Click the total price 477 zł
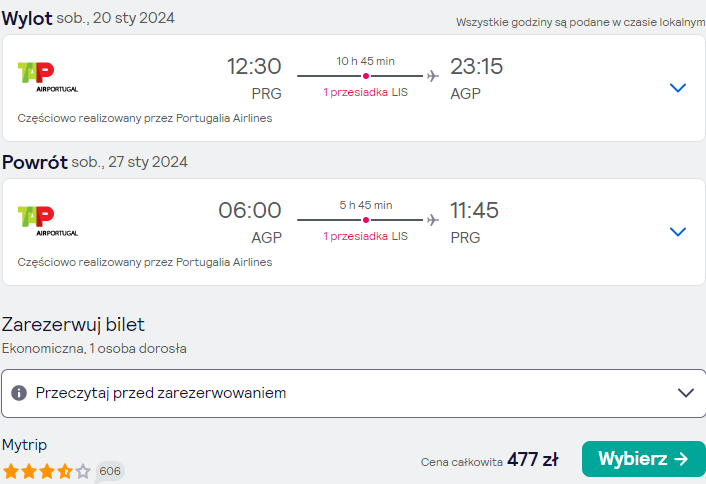Viewport: 706px width, 484px height. (533, 460)
